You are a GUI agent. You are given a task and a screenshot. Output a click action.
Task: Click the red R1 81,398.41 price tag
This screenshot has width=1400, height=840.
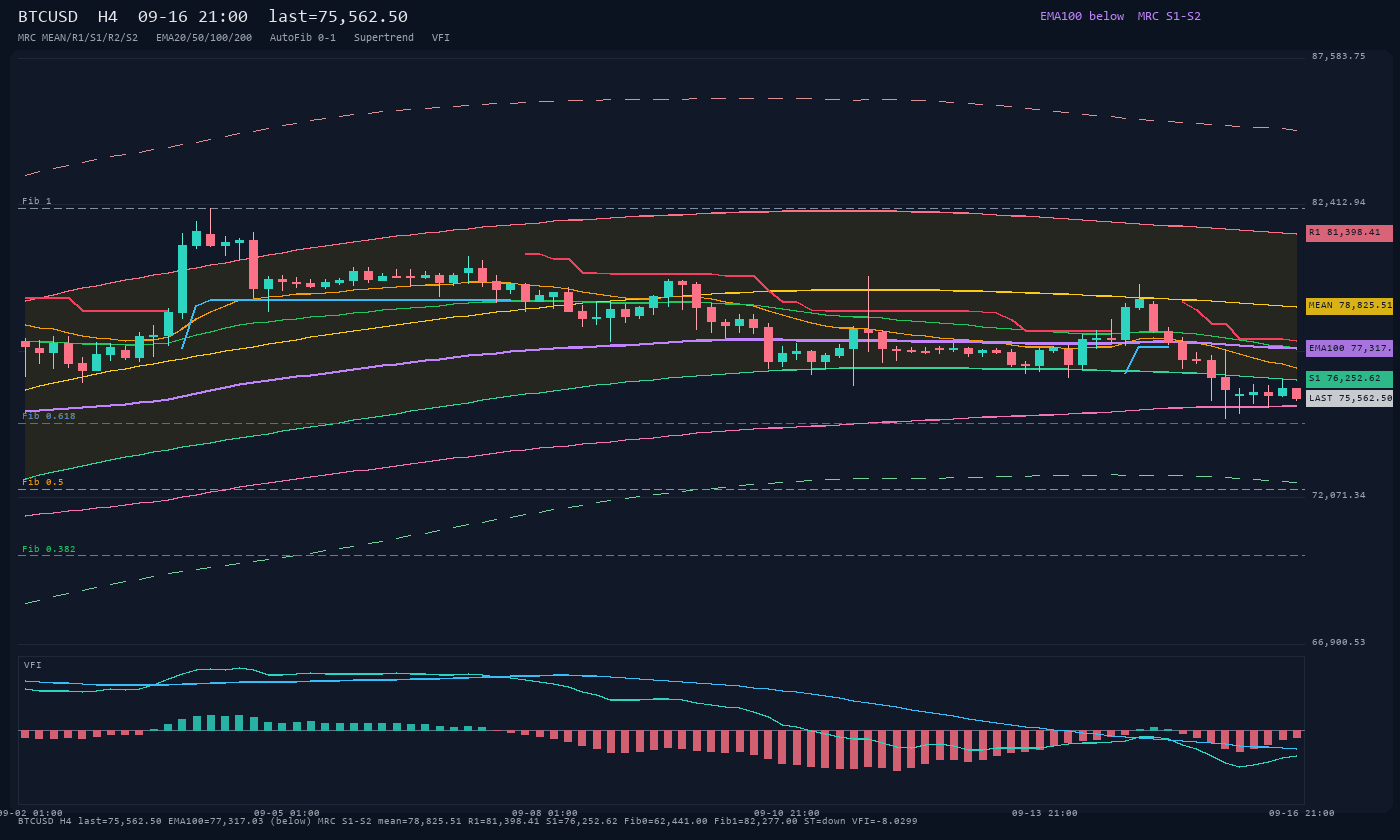(1349, 233)
